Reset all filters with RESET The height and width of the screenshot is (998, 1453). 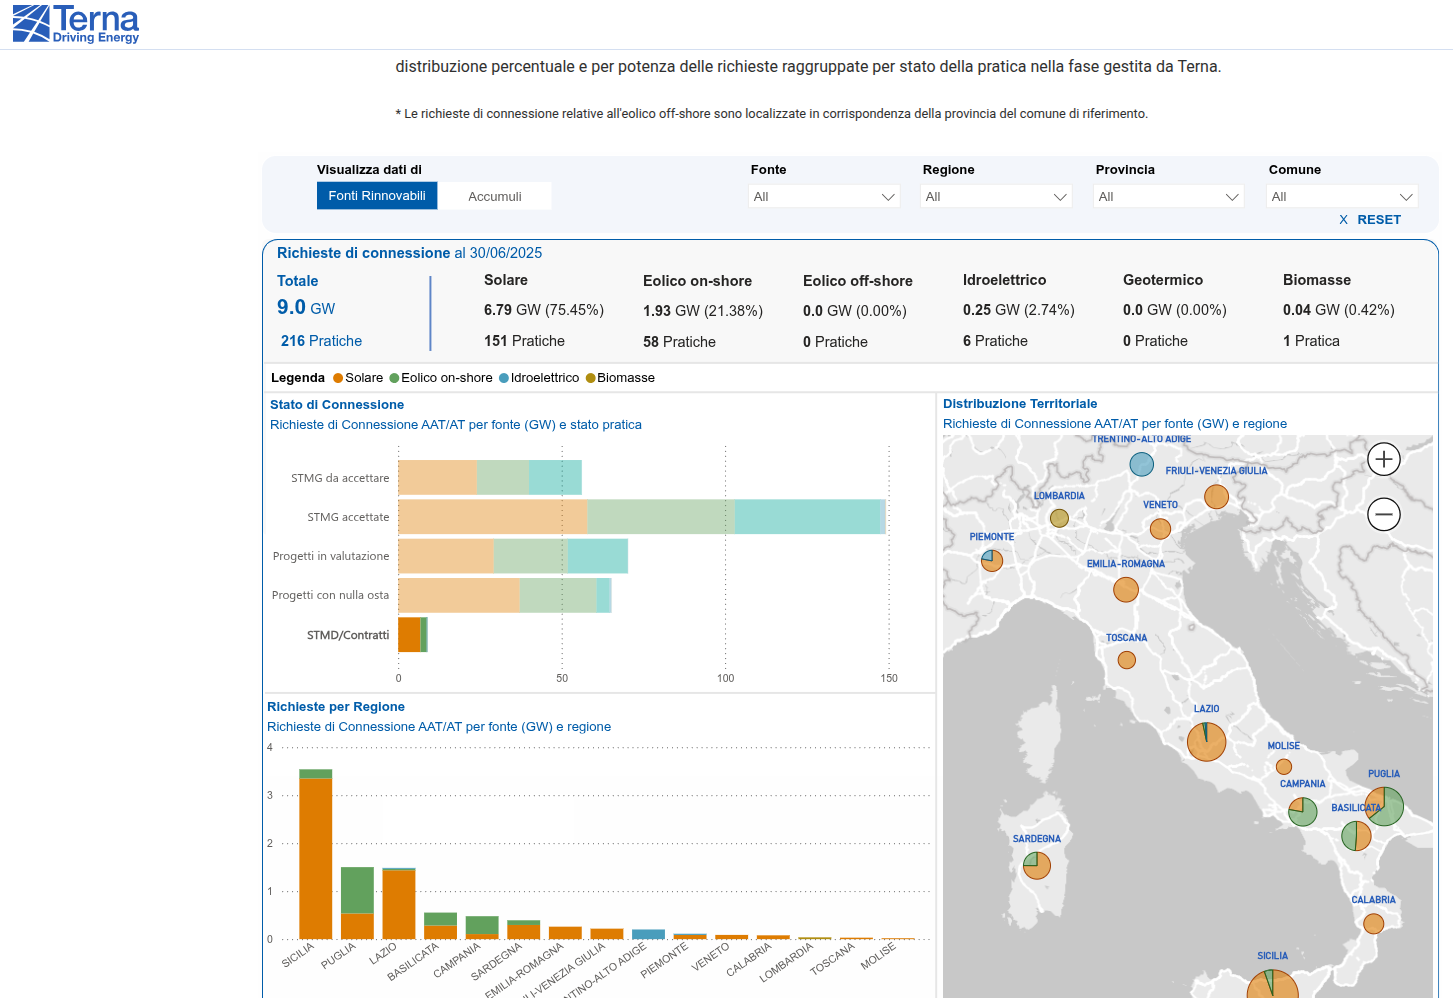tap(1370, 220)
